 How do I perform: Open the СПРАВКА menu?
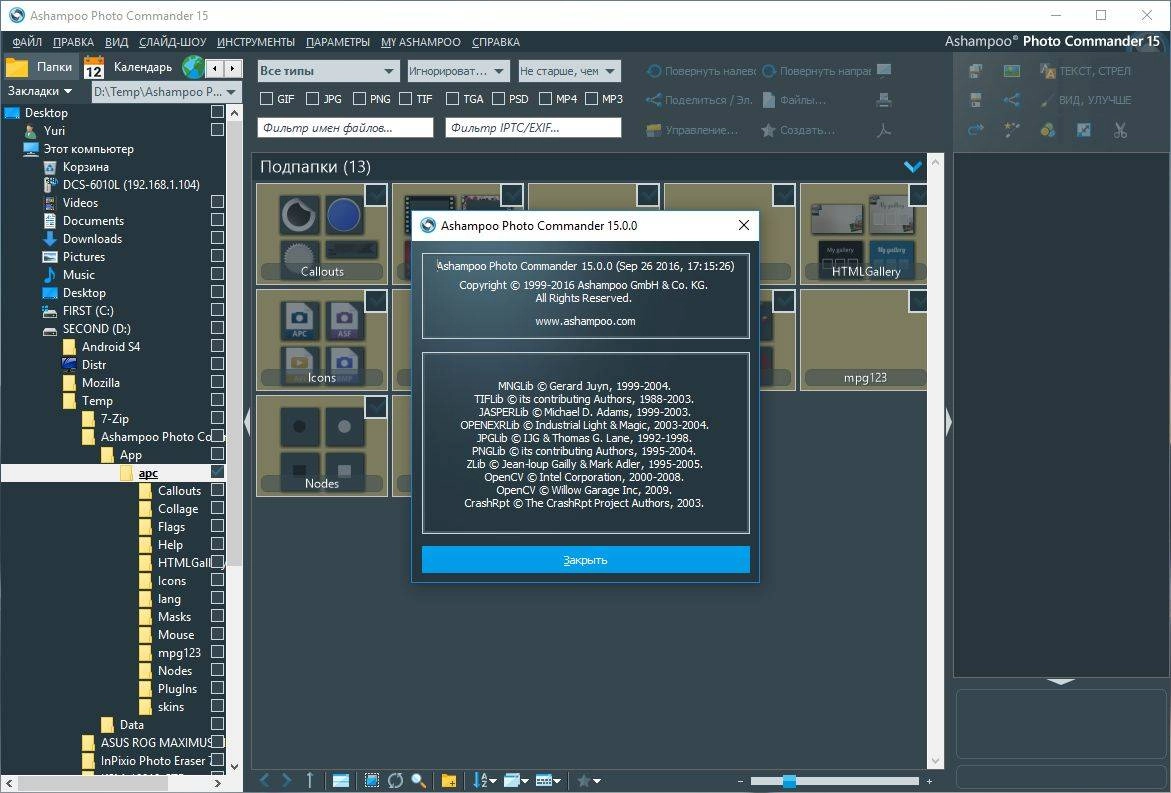click(x=496, y=42)
